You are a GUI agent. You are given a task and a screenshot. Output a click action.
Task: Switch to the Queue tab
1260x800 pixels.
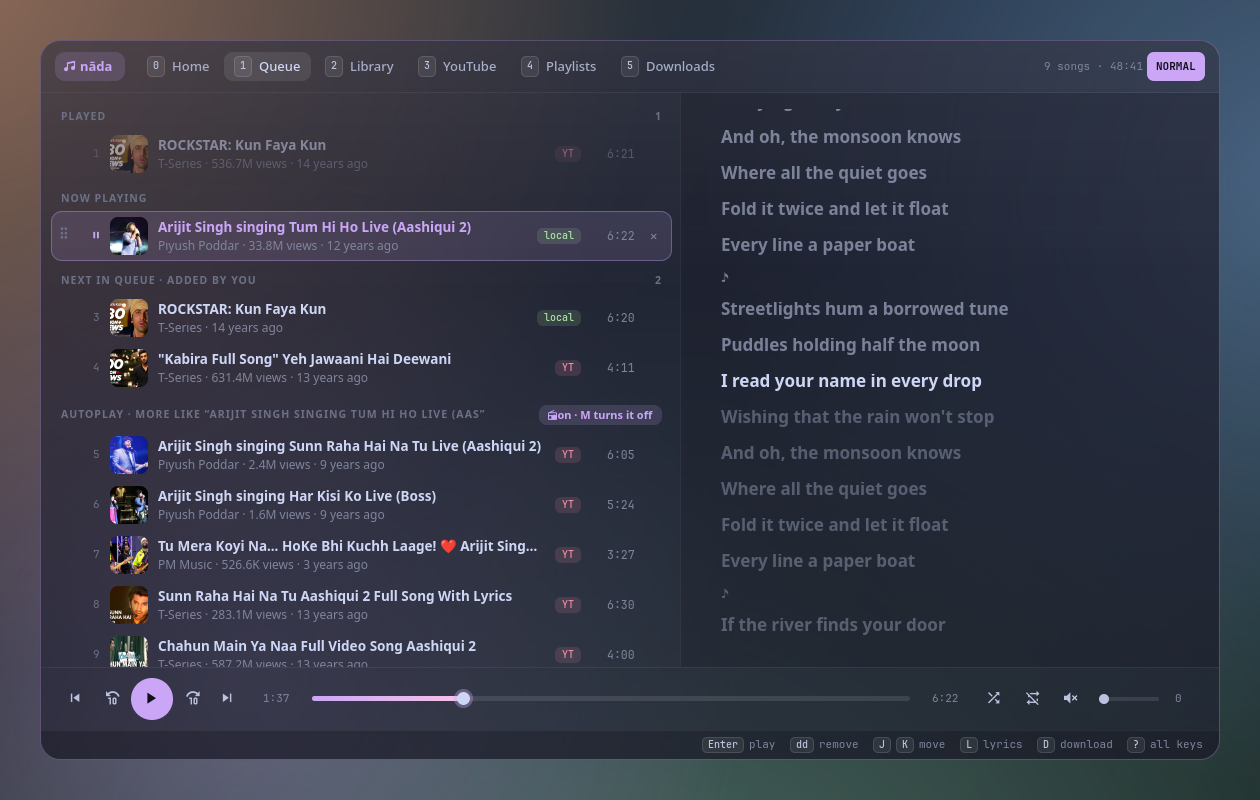267,66
